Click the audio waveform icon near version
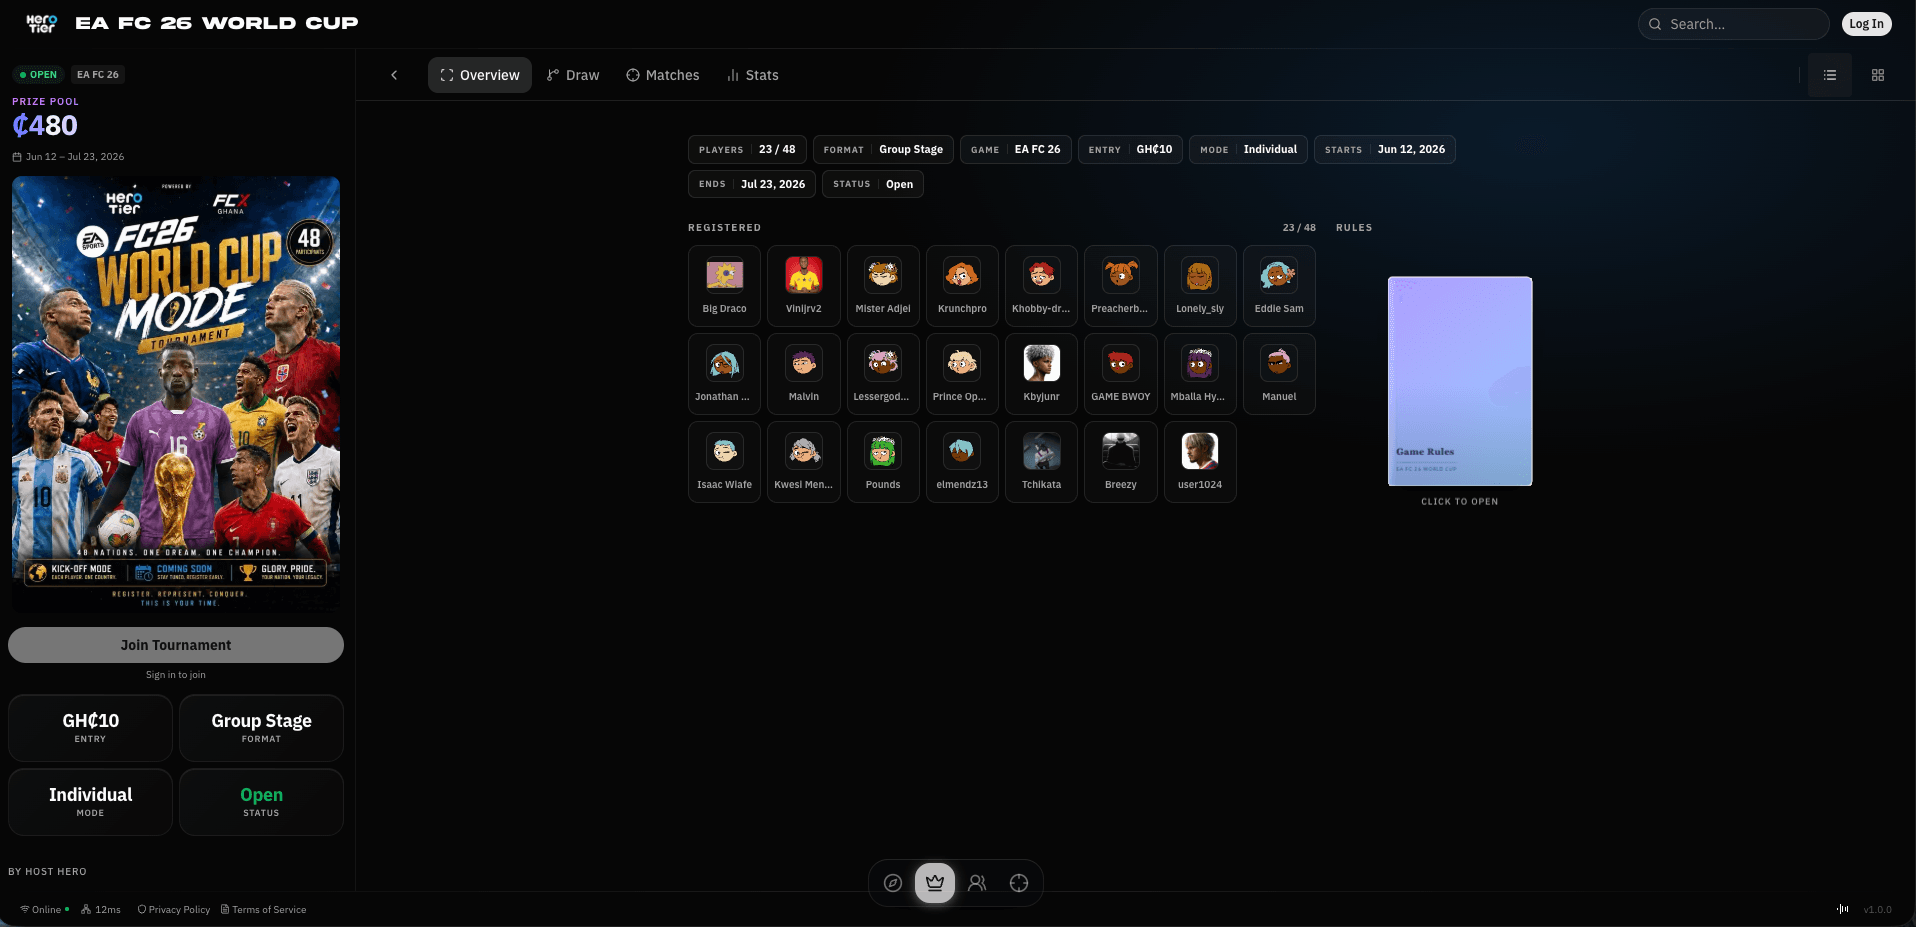Viewport: 1916px width, 927px height. [x=1842, y=909]
